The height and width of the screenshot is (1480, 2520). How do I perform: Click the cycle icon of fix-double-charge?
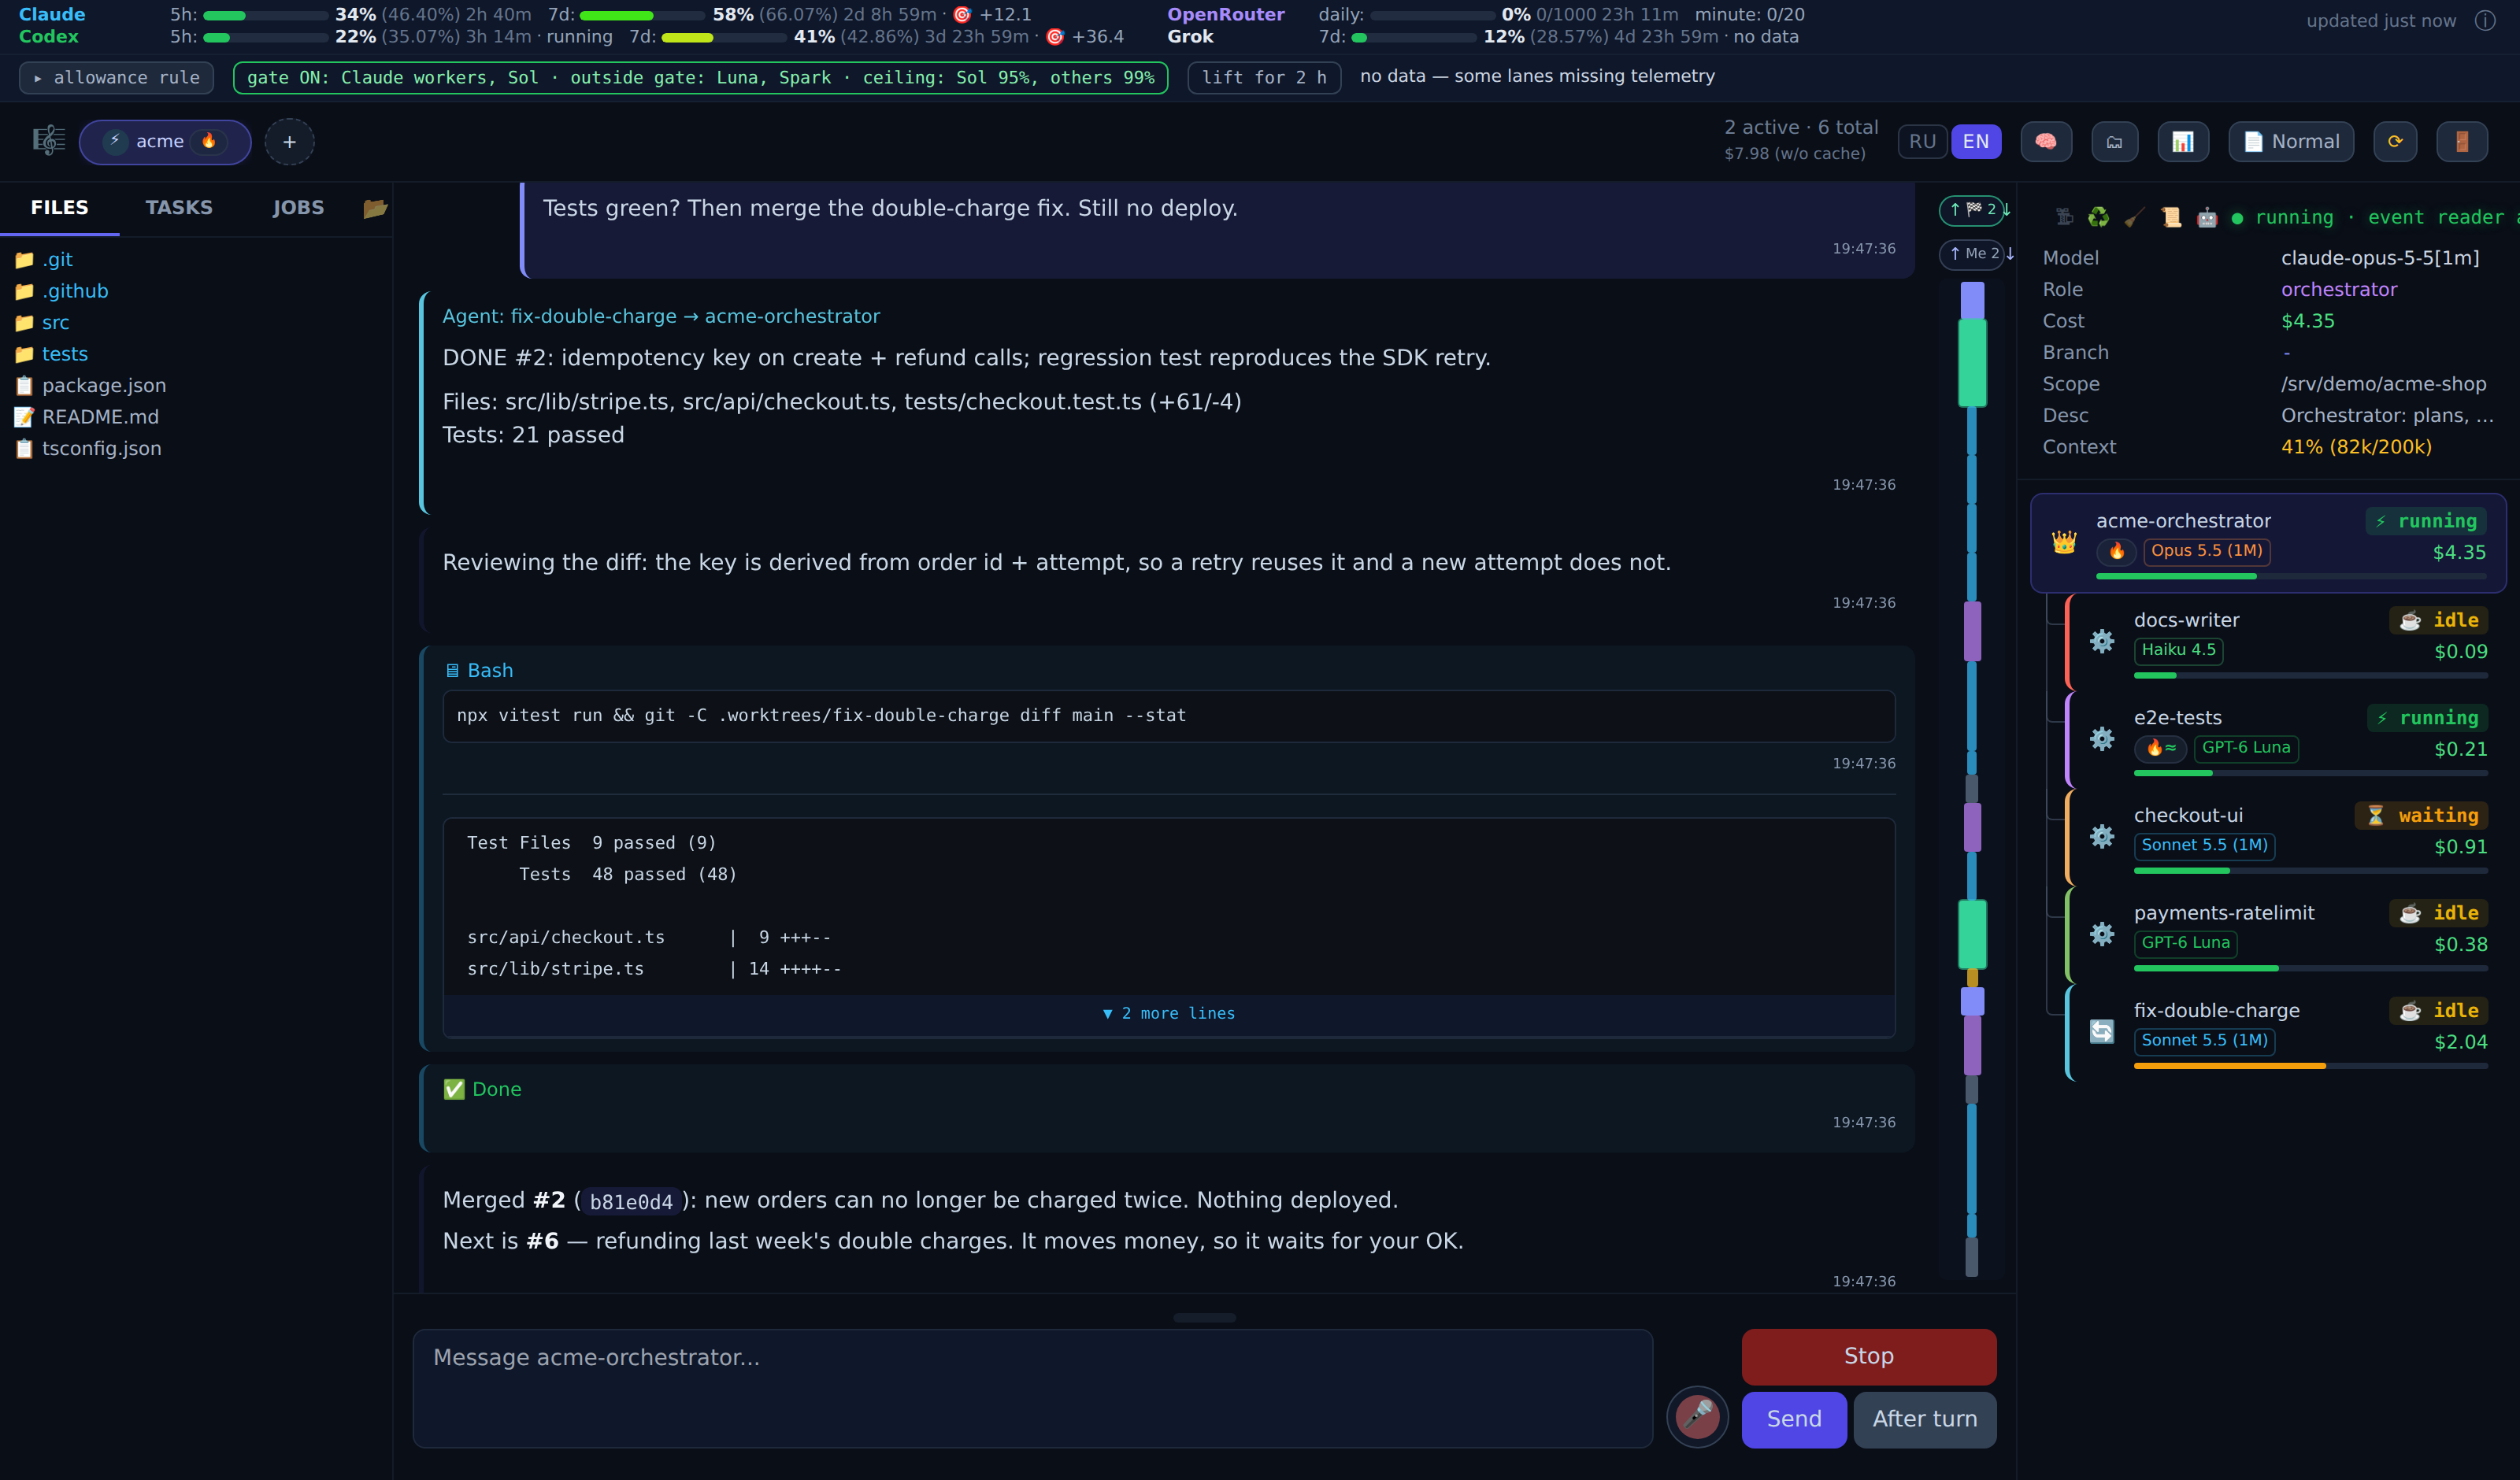2102,1031
